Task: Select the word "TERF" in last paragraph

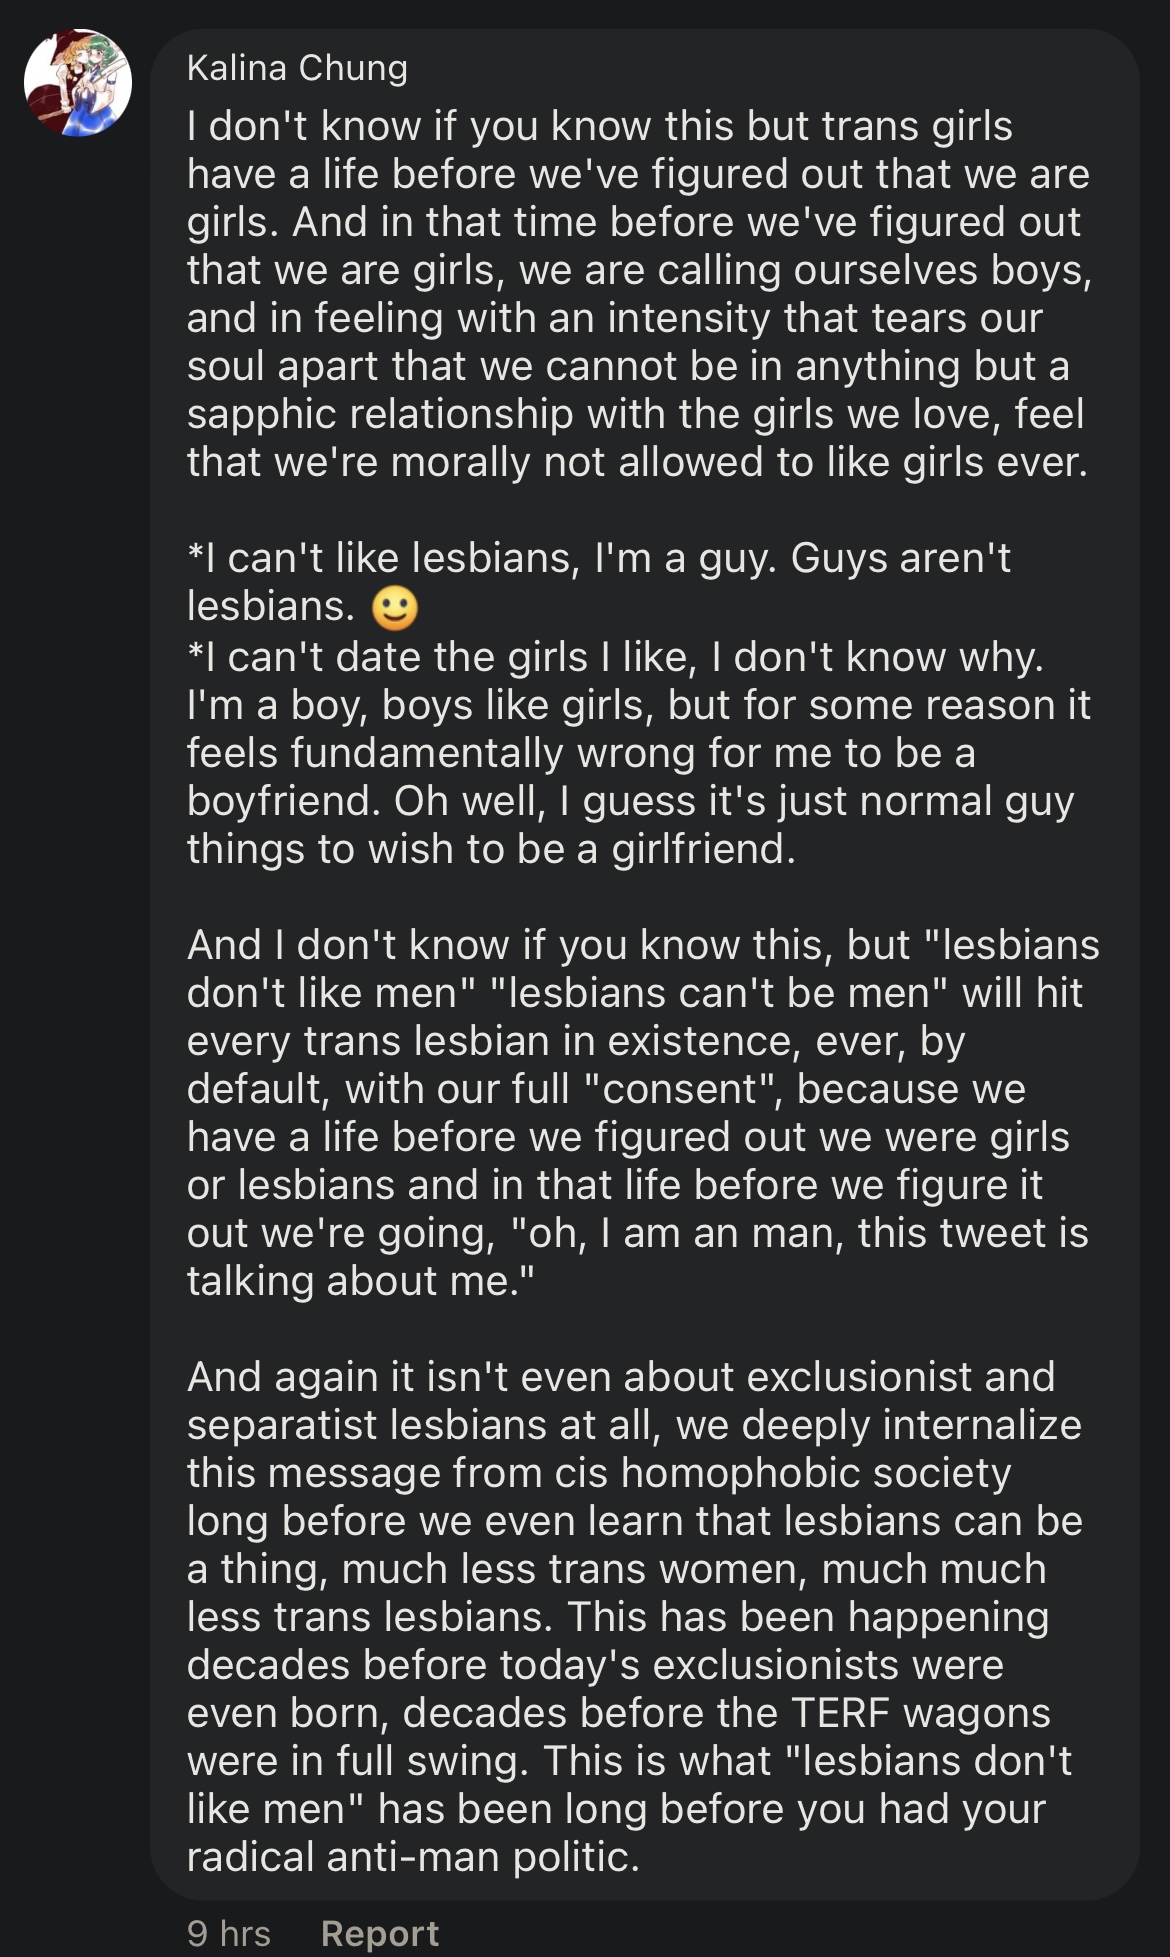Action: [840, 1713]
